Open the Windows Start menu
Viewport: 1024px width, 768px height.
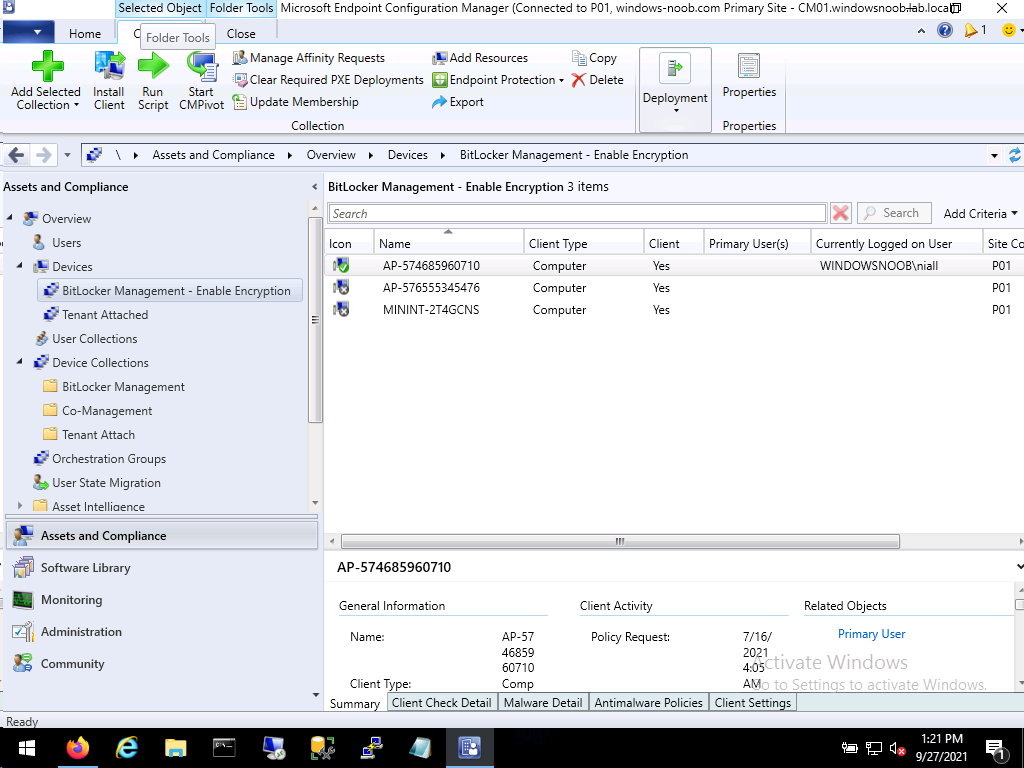point(26,748)
